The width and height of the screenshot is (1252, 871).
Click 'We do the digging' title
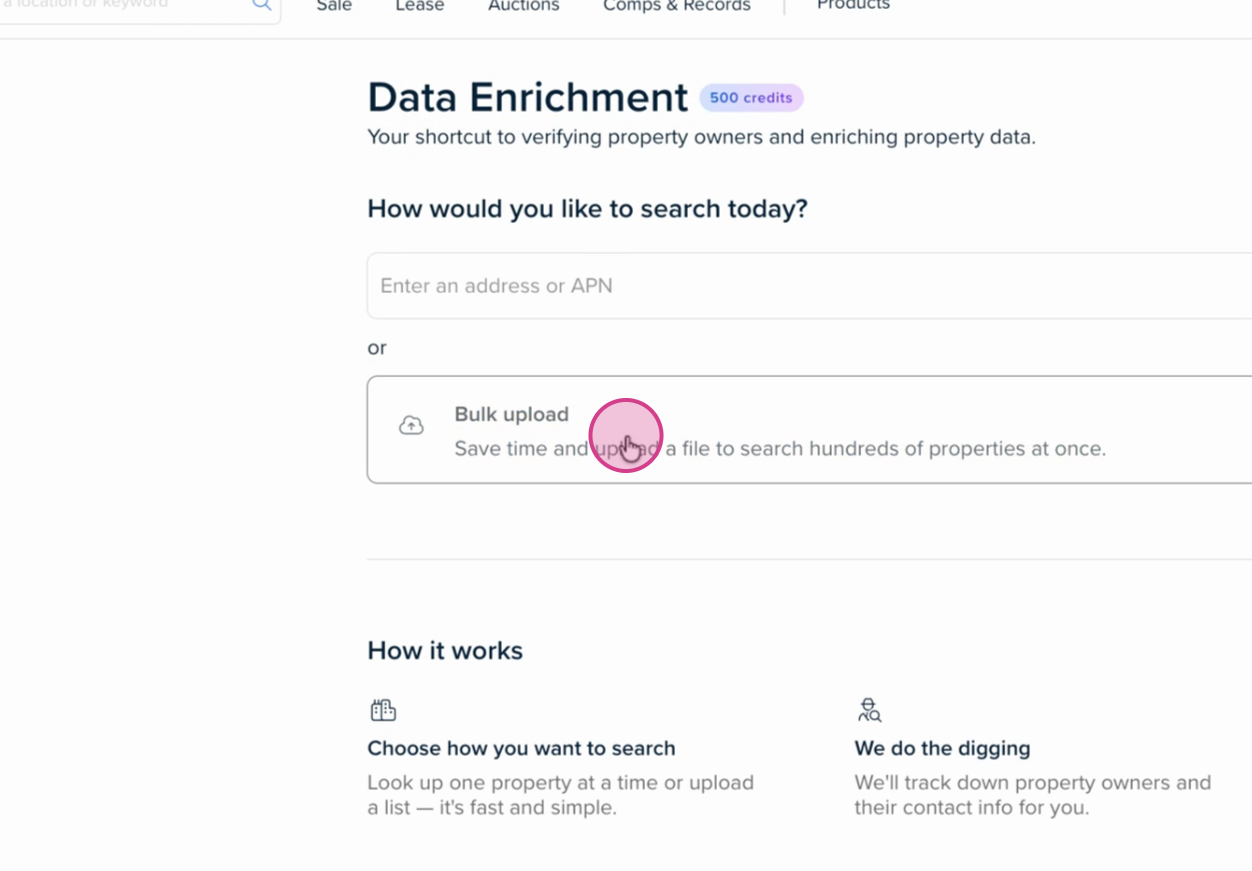coord(941,748)
